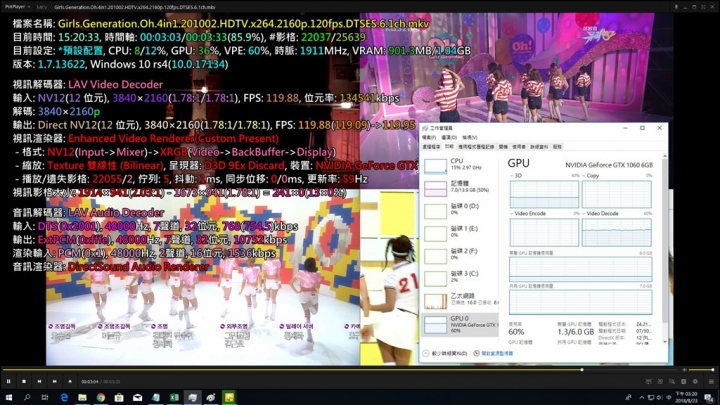Click the 3D usage graph
720x405 pixels.
tap(544, 194)
